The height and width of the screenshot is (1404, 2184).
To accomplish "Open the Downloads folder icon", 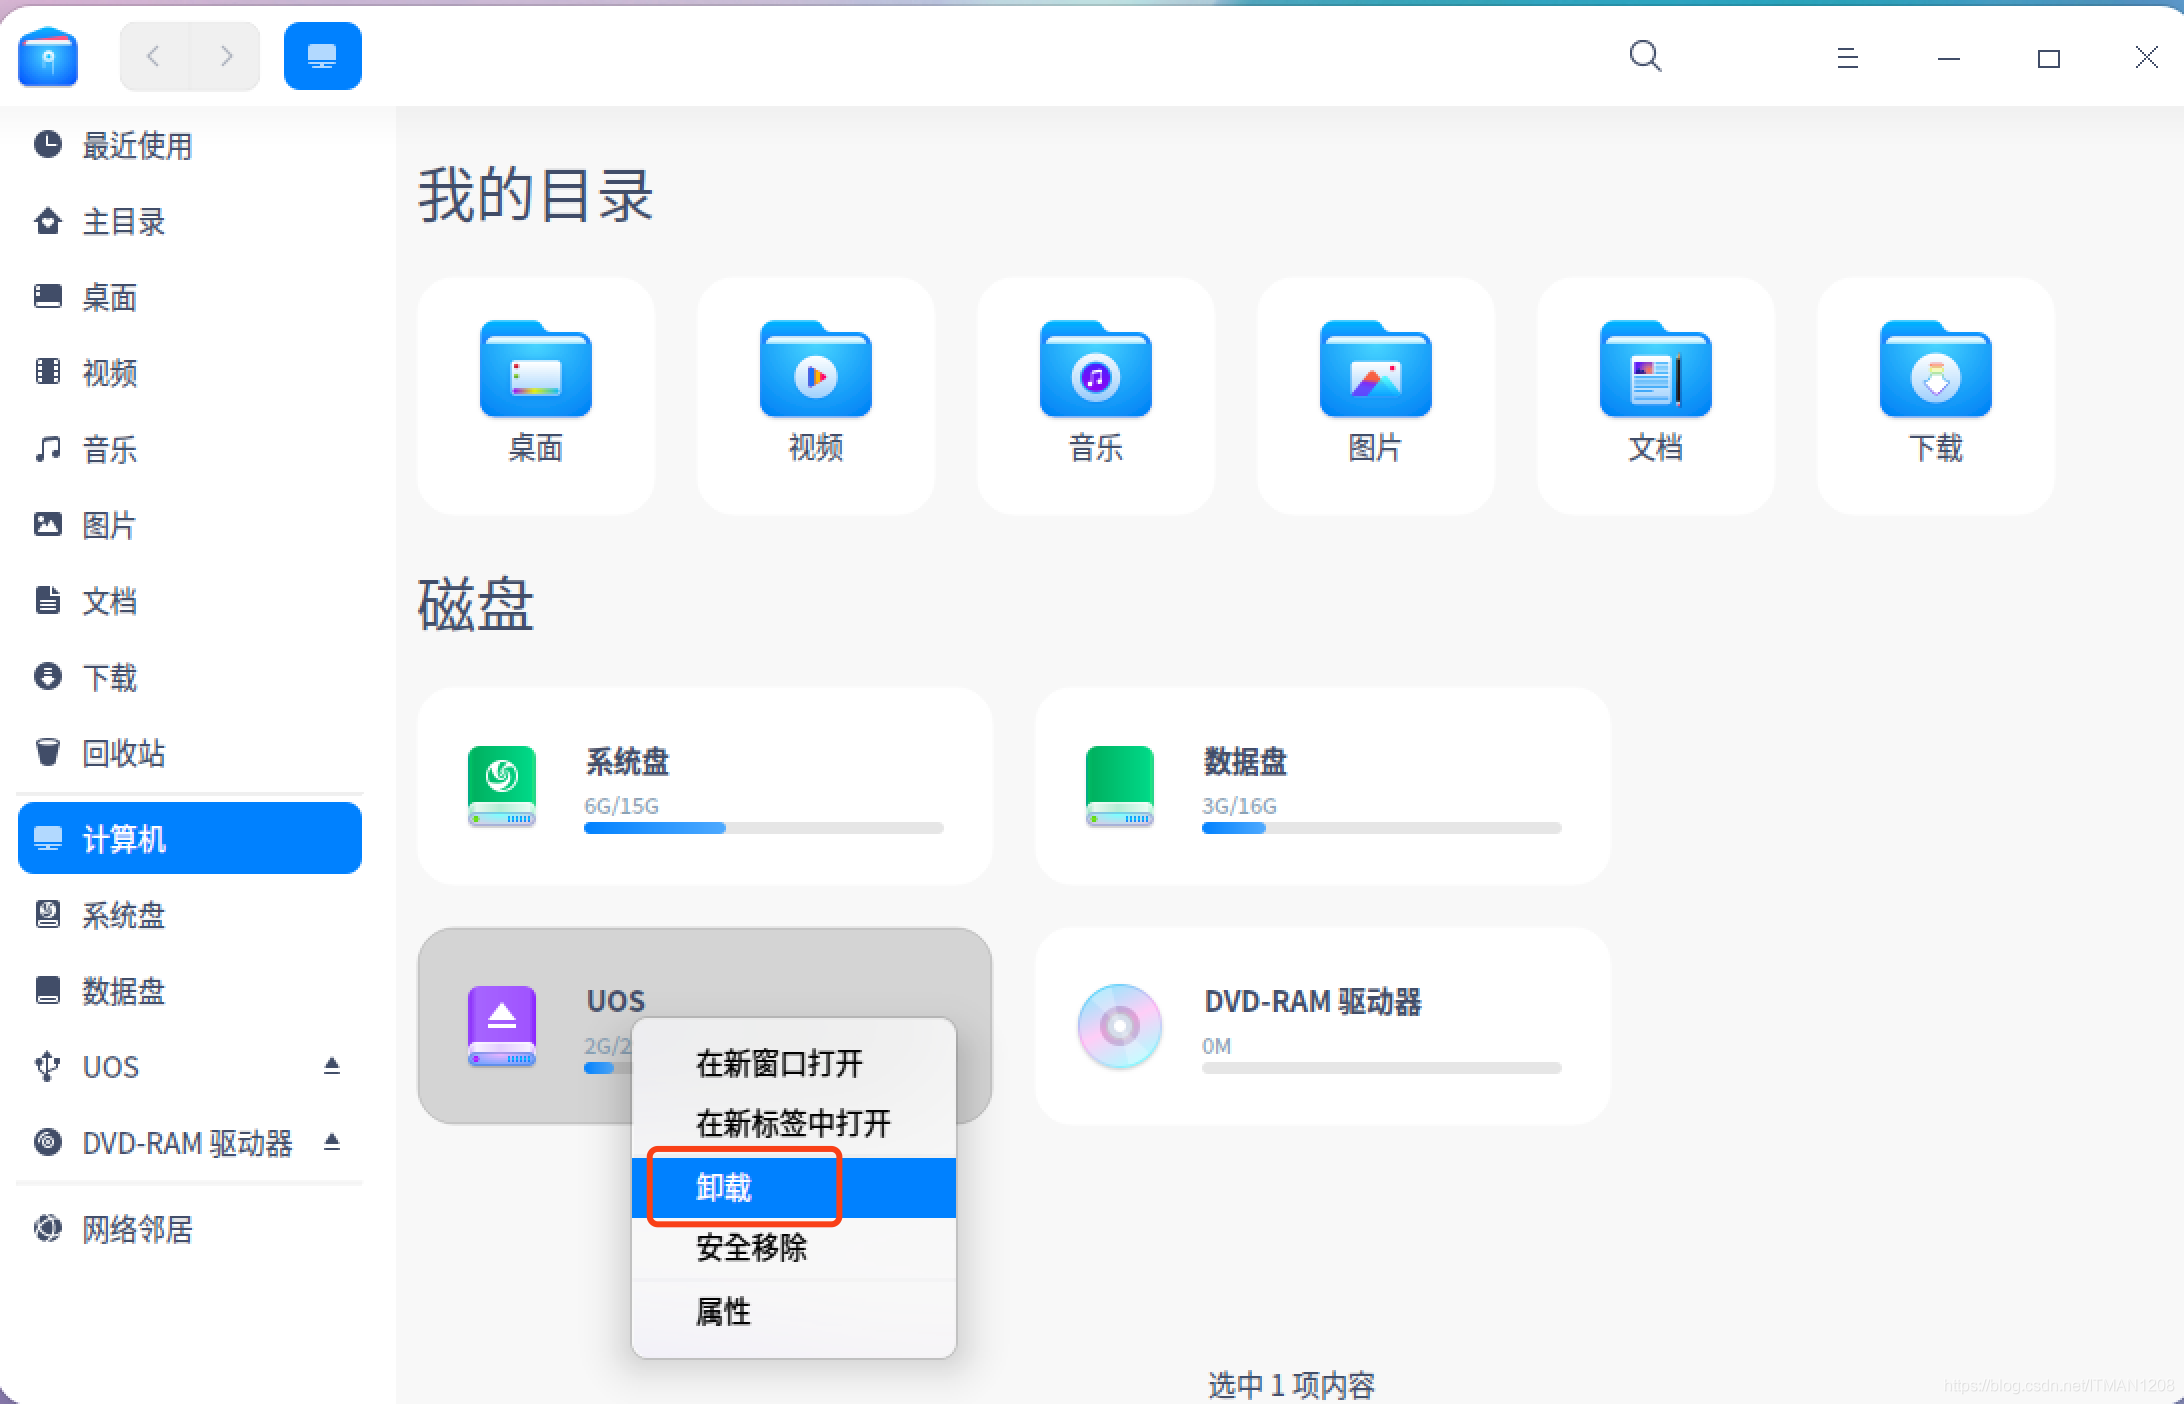I will tap(1935, 370).
